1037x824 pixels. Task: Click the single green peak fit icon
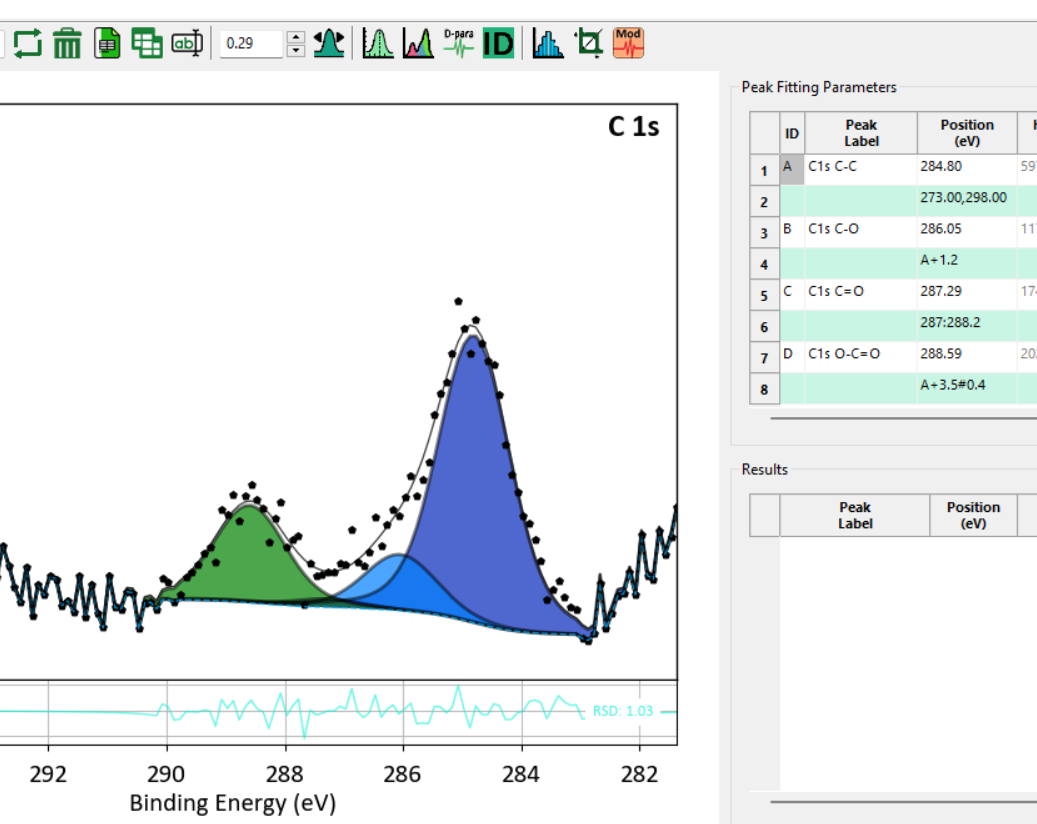378,44
